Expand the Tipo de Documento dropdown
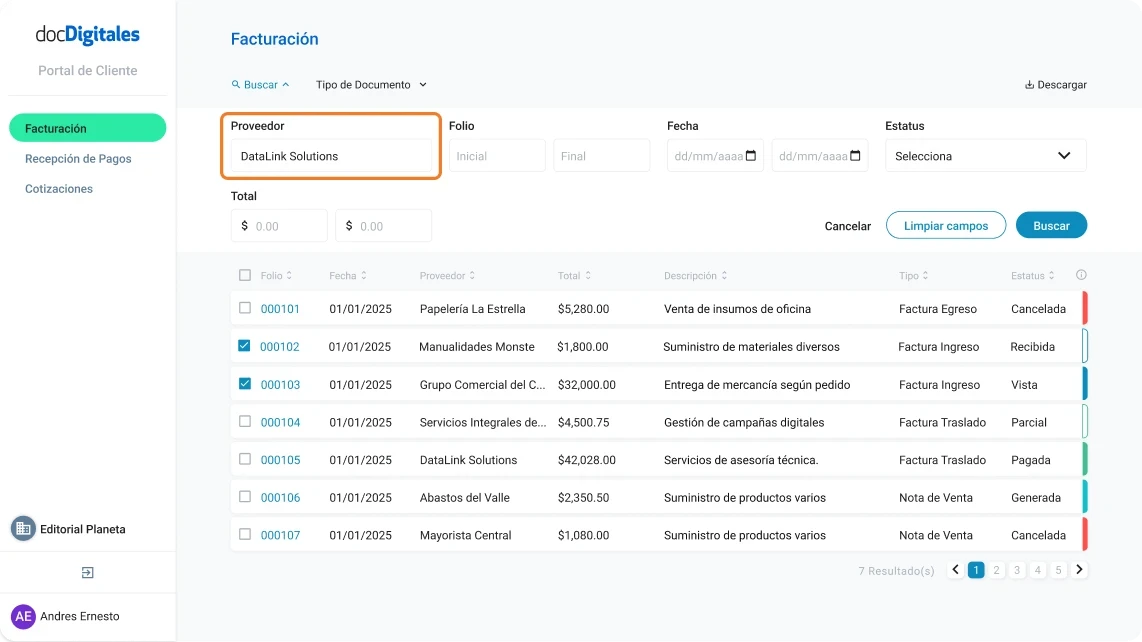Viewport: 1142px width, 642px height. click(370, 85)
